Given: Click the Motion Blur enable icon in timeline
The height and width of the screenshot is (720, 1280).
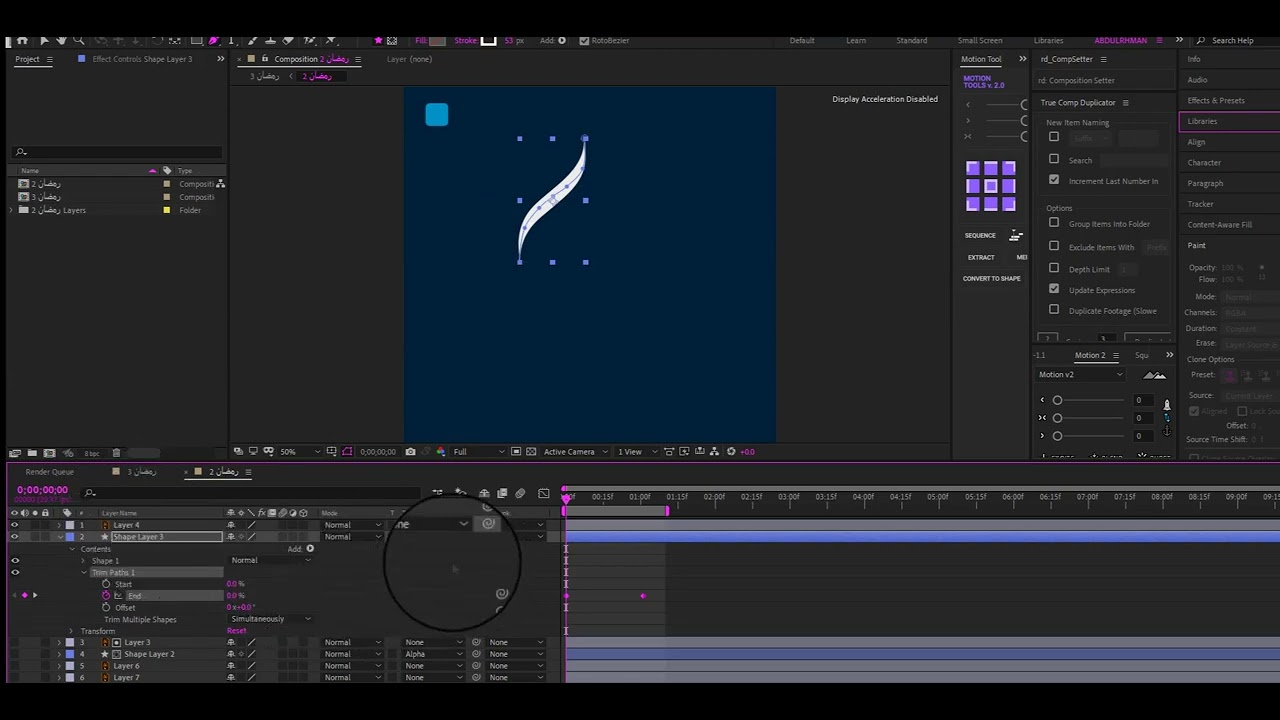Looking at the screenshot, I should 520,493.
